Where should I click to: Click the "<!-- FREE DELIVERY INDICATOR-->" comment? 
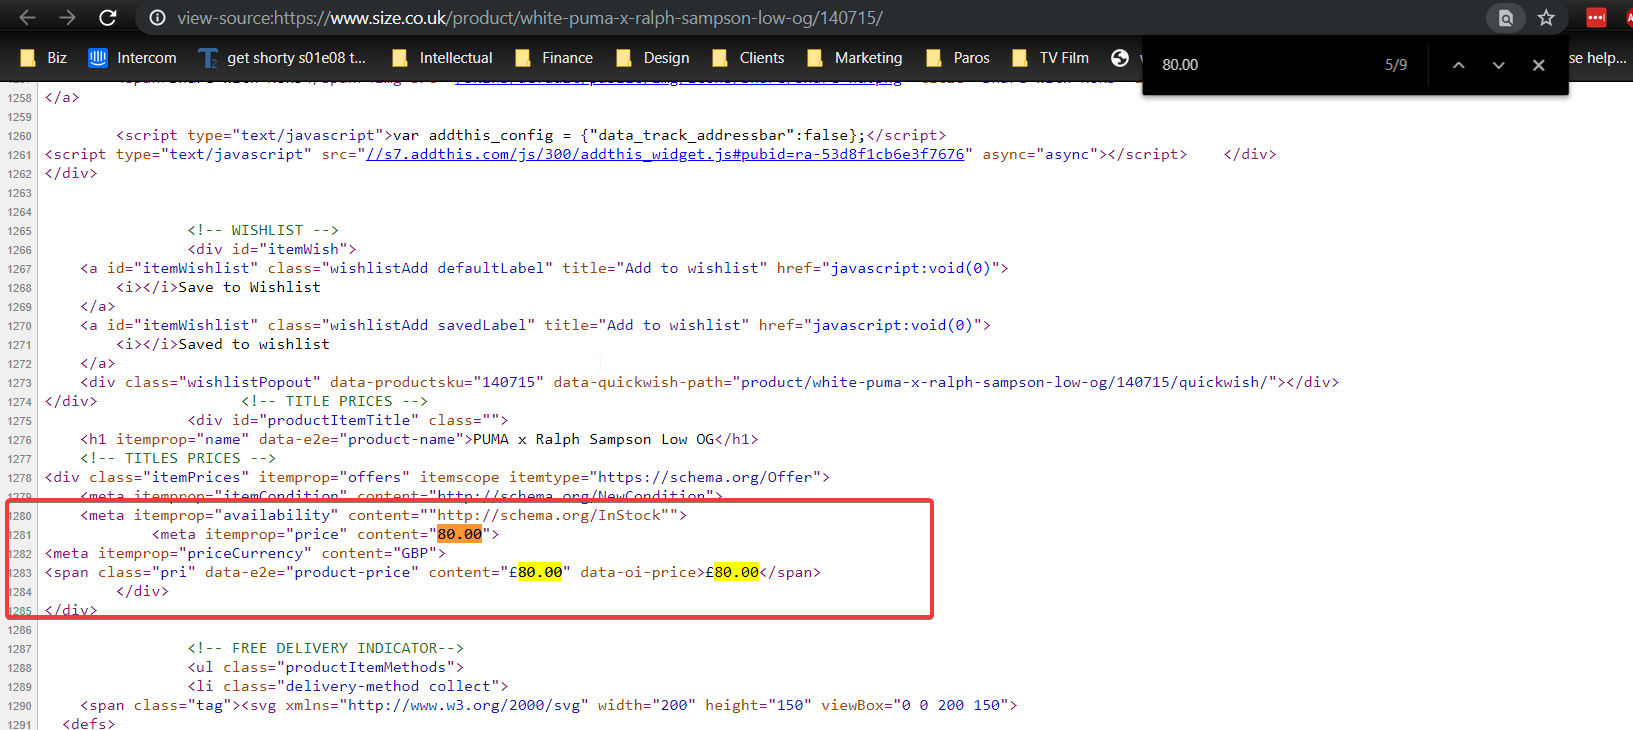tap(326, 648)
